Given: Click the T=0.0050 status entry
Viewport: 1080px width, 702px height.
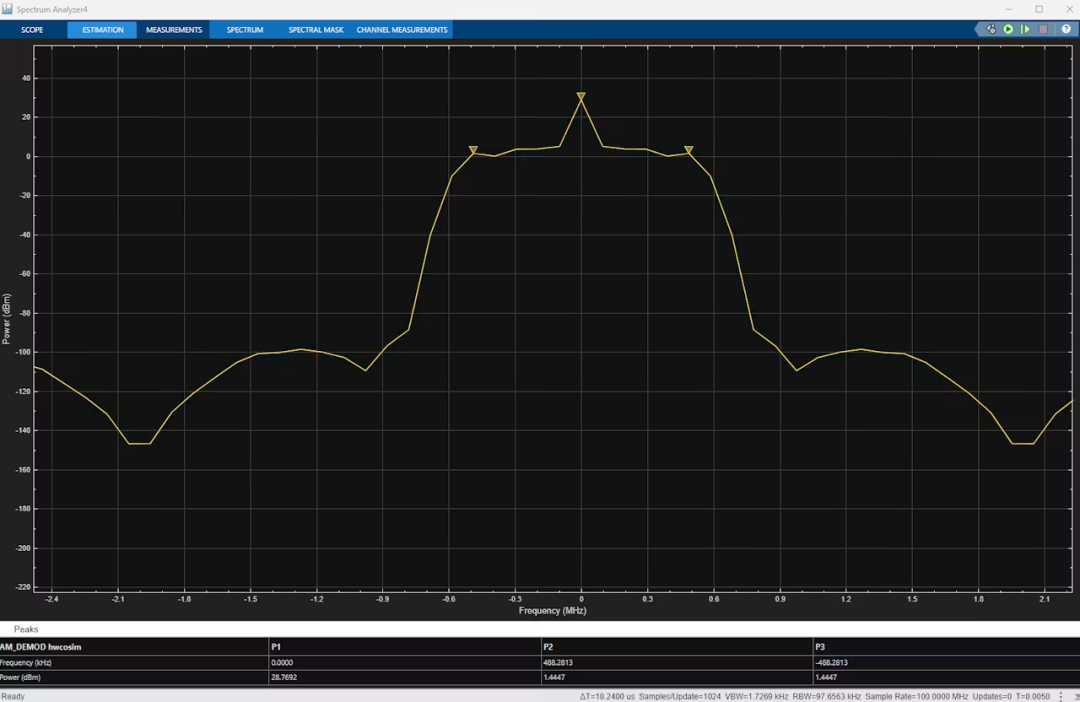Looking at the screenshot, I should tap(1032, 696).
